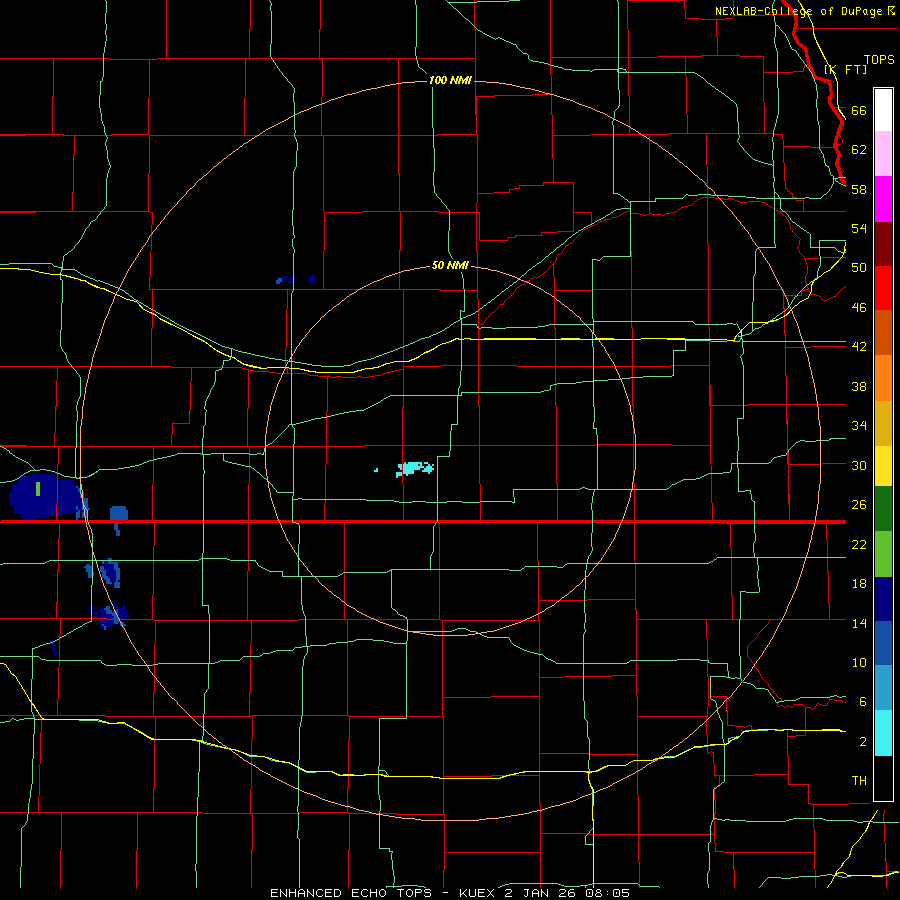Click the black TH swatch at scale bottom
This screenshot has width=900, height=900.
point(883,778)
